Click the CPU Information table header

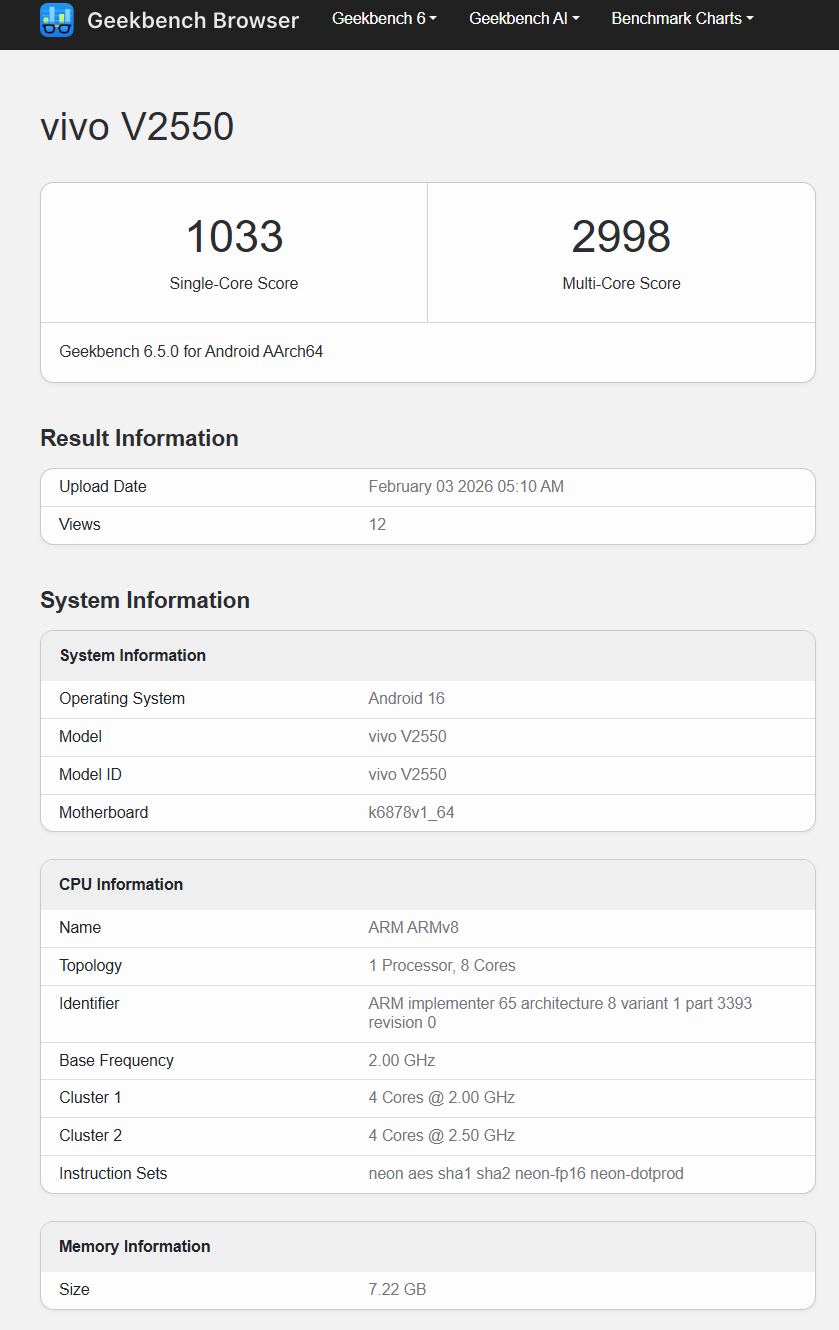tap(121, 885)
